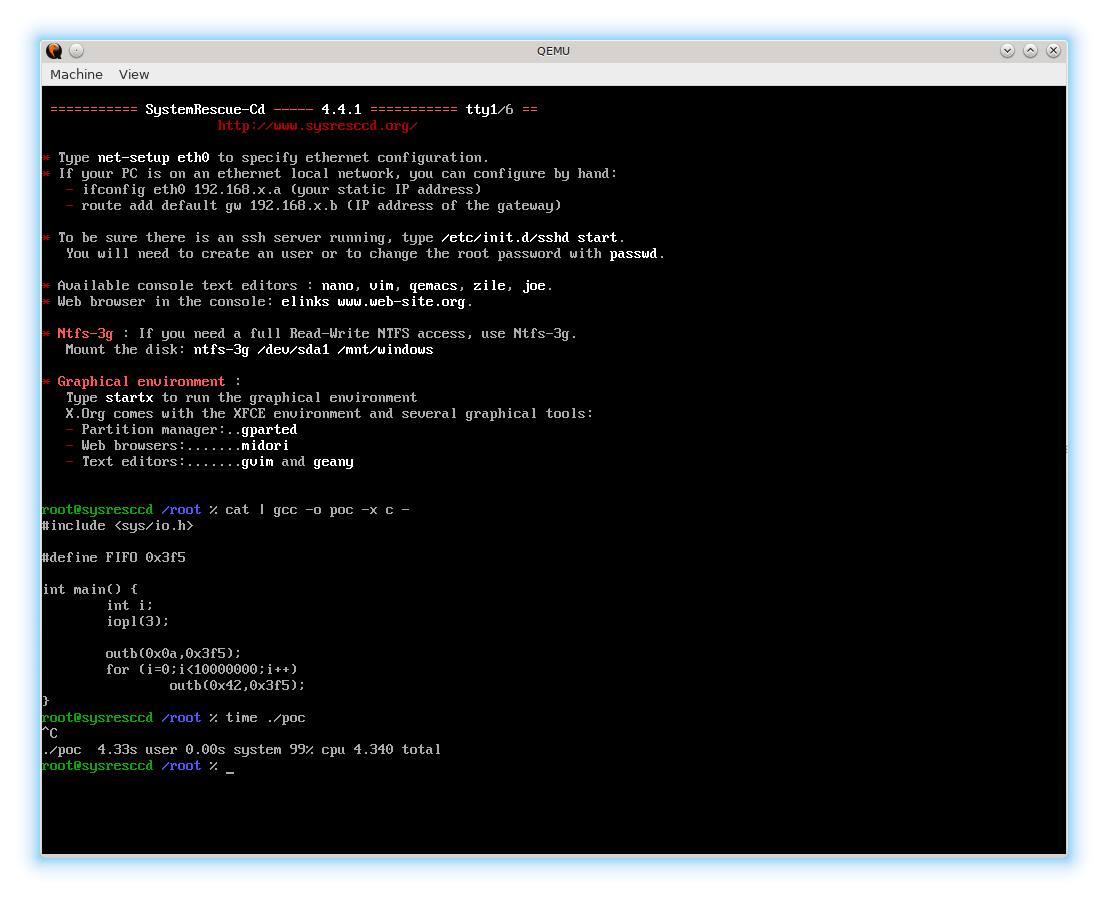
Task: Click the QEMU application icon in title bar
Action: click(x=54, y=51)
